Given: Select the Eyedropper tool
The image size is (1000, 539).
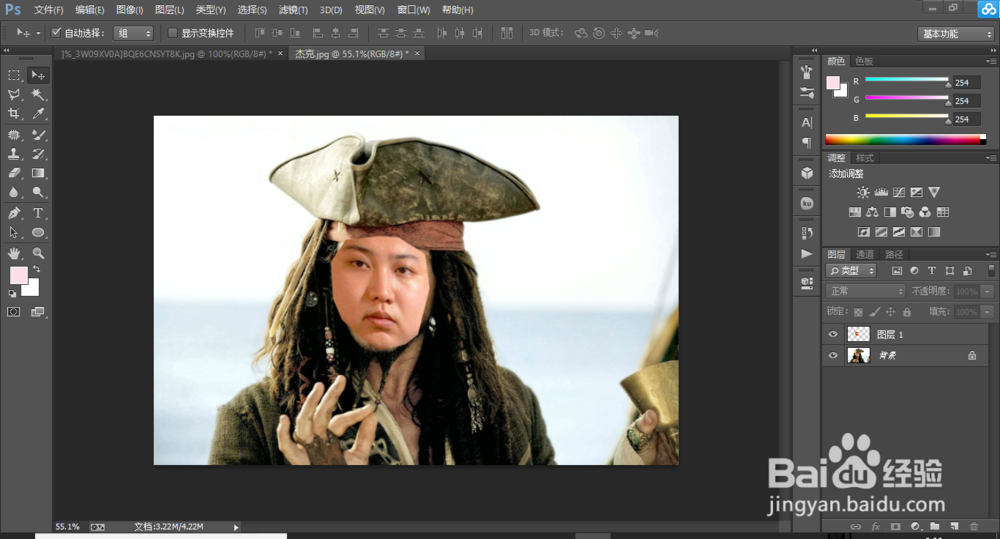Looking at the screenshot, I should pyautogui.click(x=38, y=114).
